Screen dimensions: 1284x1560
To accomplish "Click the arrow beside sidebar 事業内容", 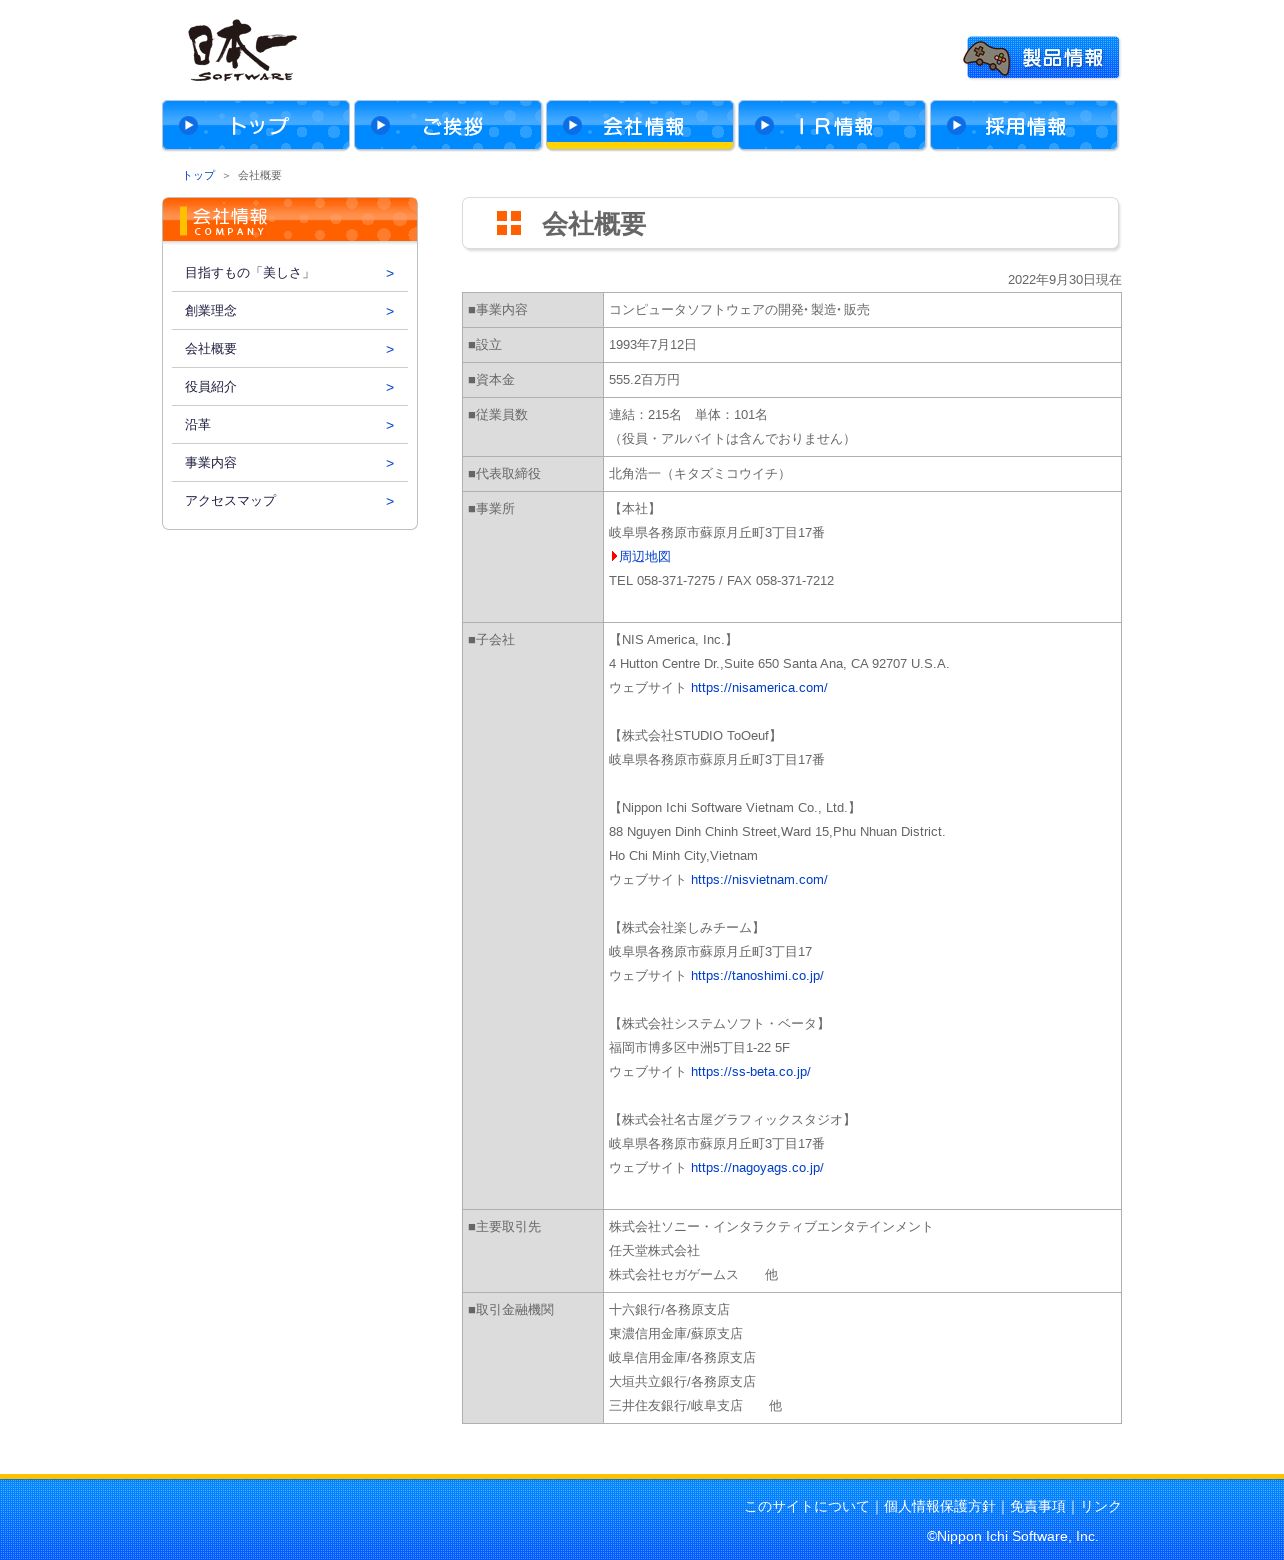I will point(390,463).
